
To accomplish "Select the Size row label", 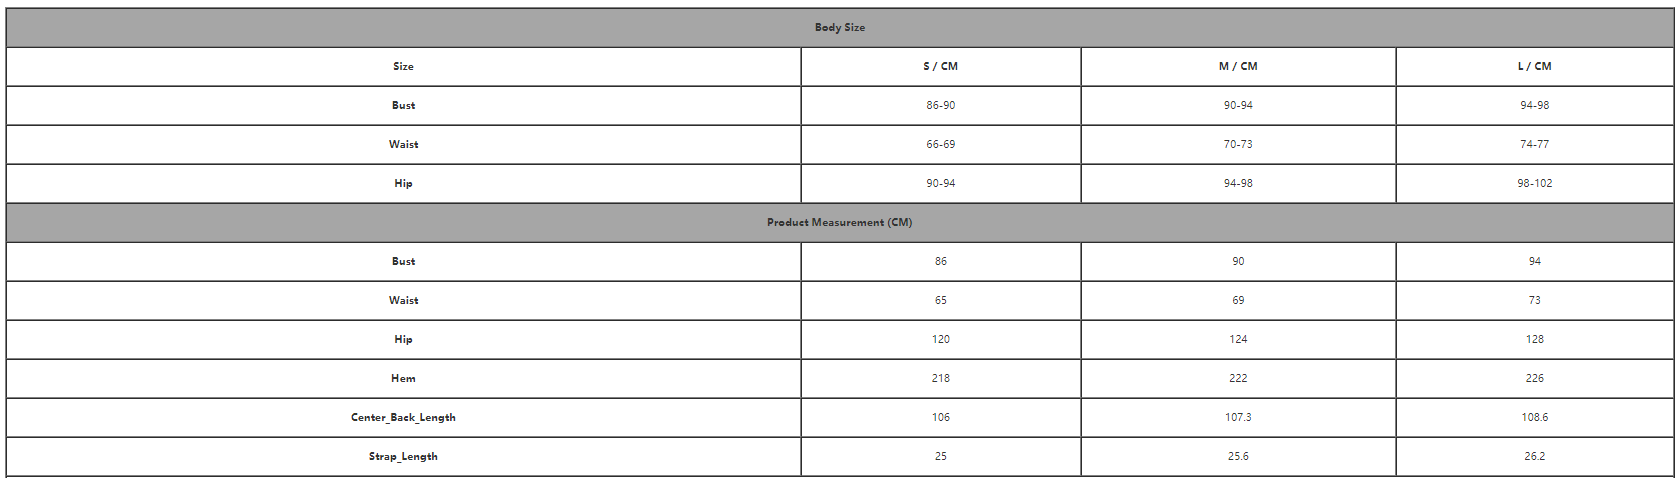I will pos(403,66).
